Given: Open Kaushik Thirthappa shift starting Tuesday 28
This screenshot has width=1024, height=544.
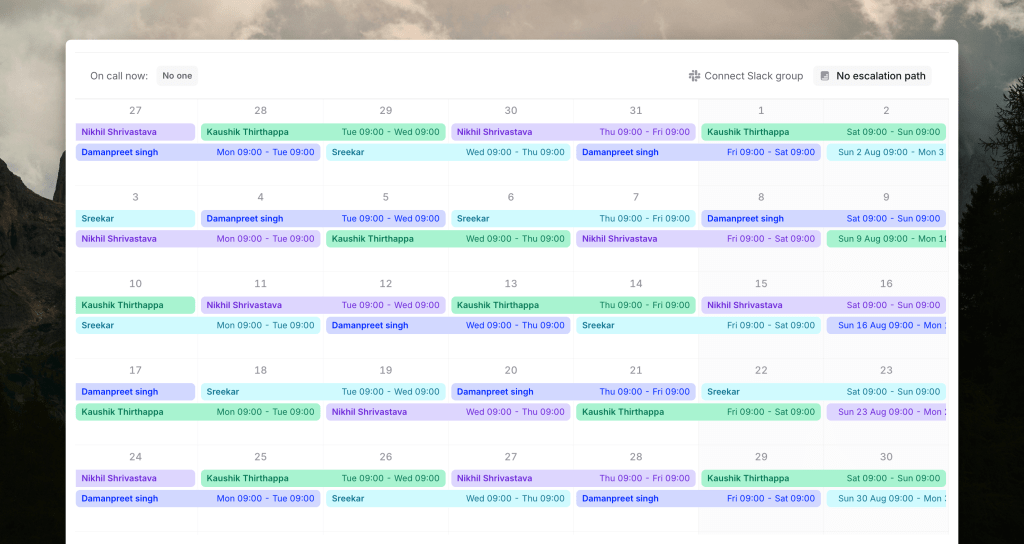Looking at the screenshot, I should click(x=323, y=132).
